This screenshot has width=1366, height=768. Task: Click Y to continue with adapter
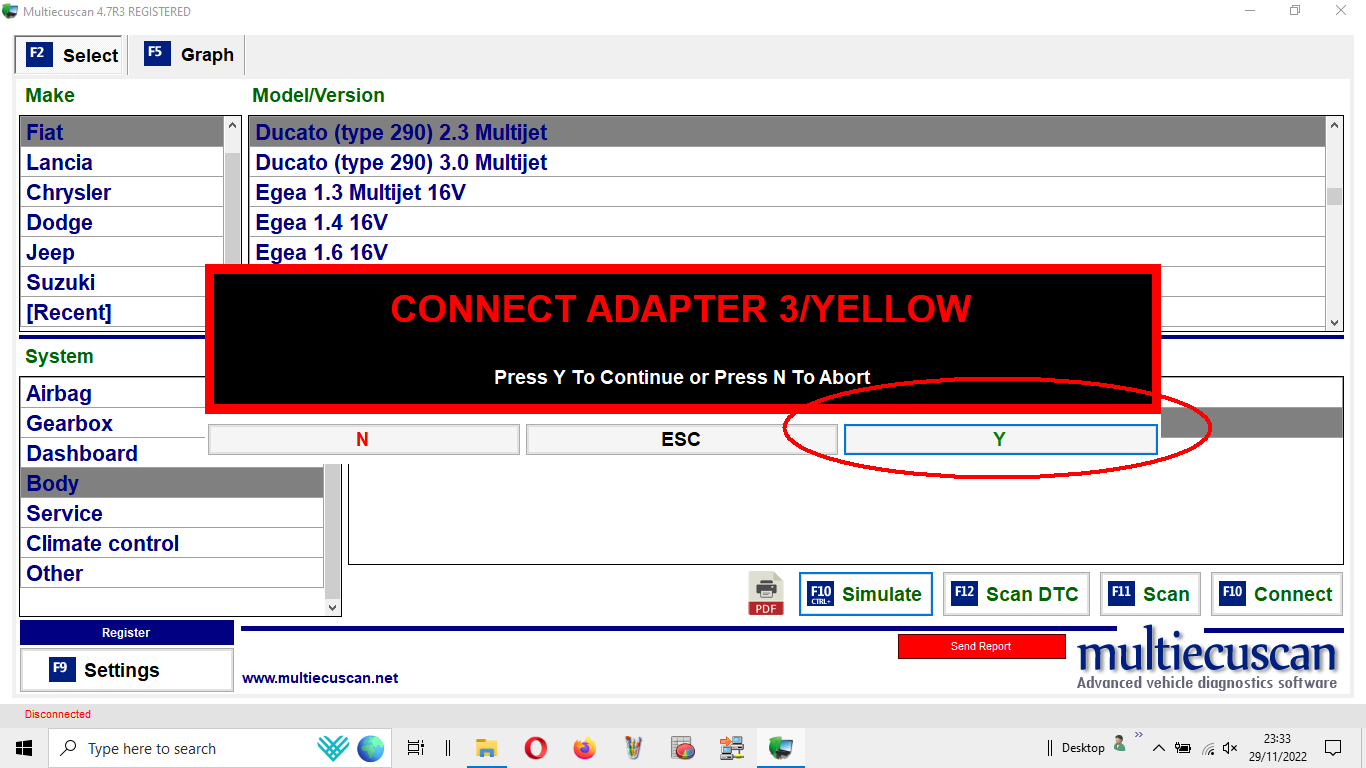[1000, 439]
